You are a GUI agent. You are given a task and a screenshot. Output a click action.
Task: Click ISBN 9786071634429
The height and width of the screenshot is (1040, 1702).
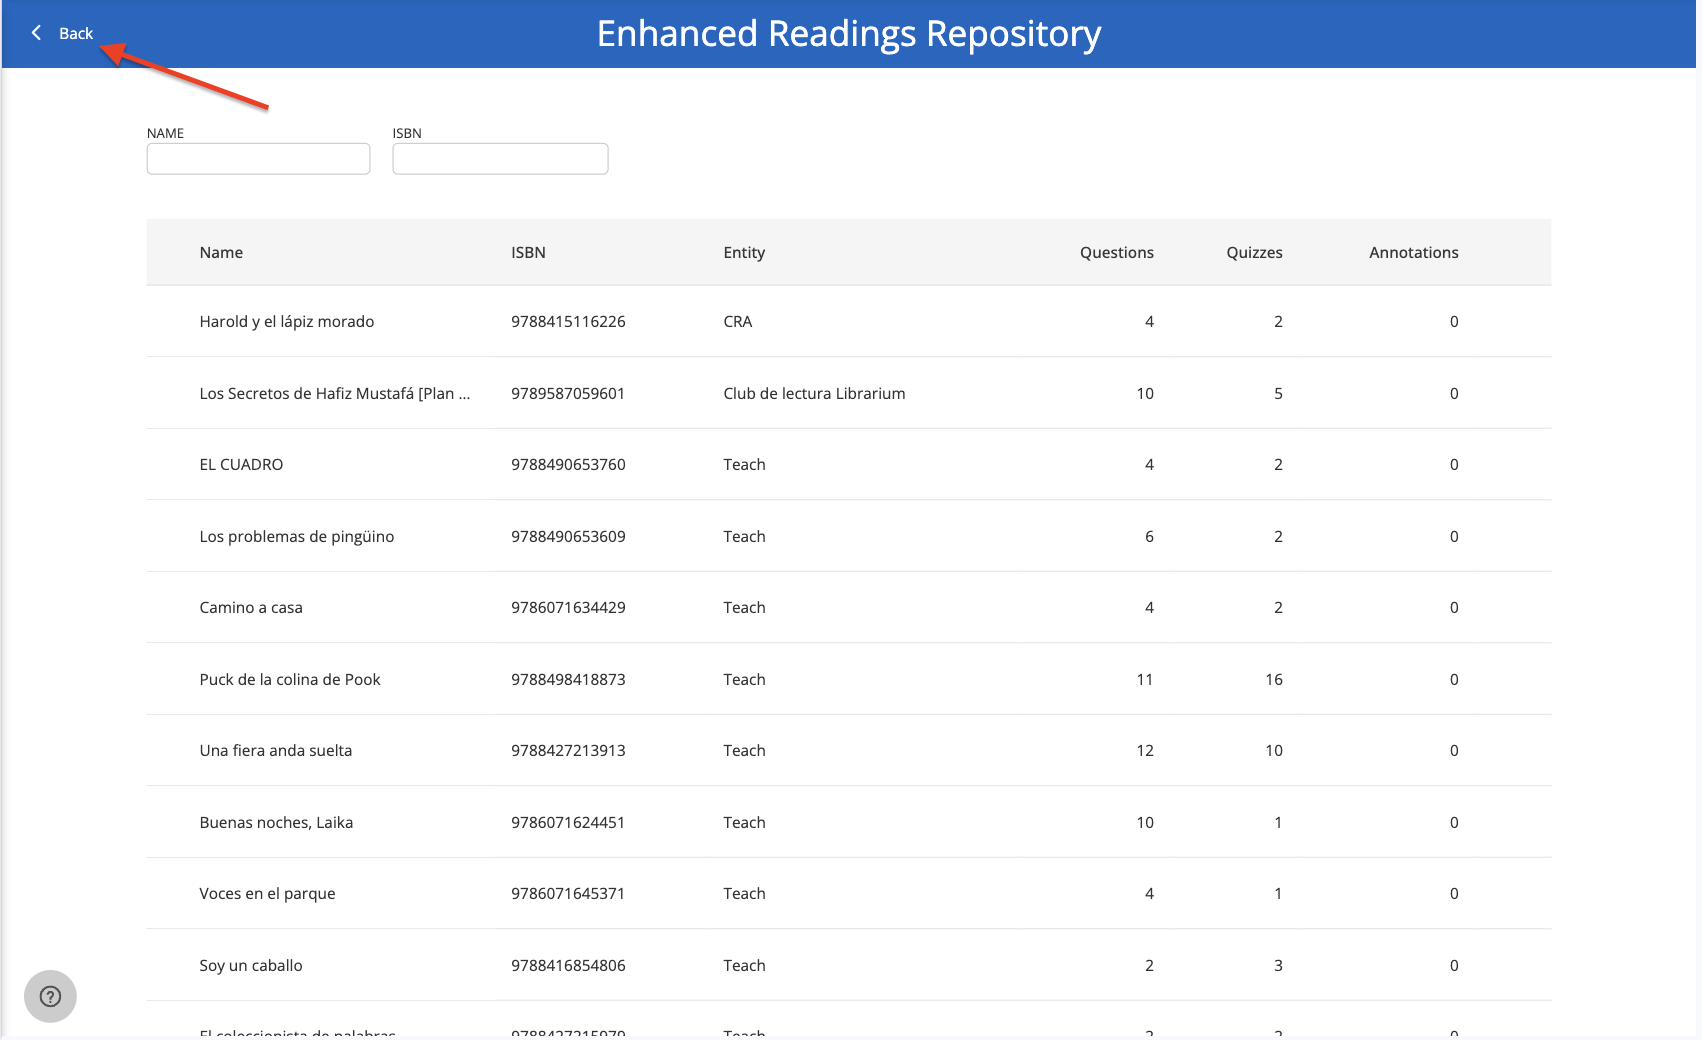(x=568, y=607)
